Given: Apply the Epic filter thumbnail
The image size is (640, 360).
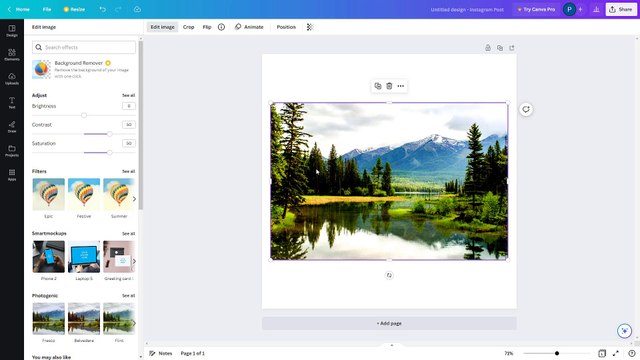Looking at the screenshot, I should [x=49, y=194].
